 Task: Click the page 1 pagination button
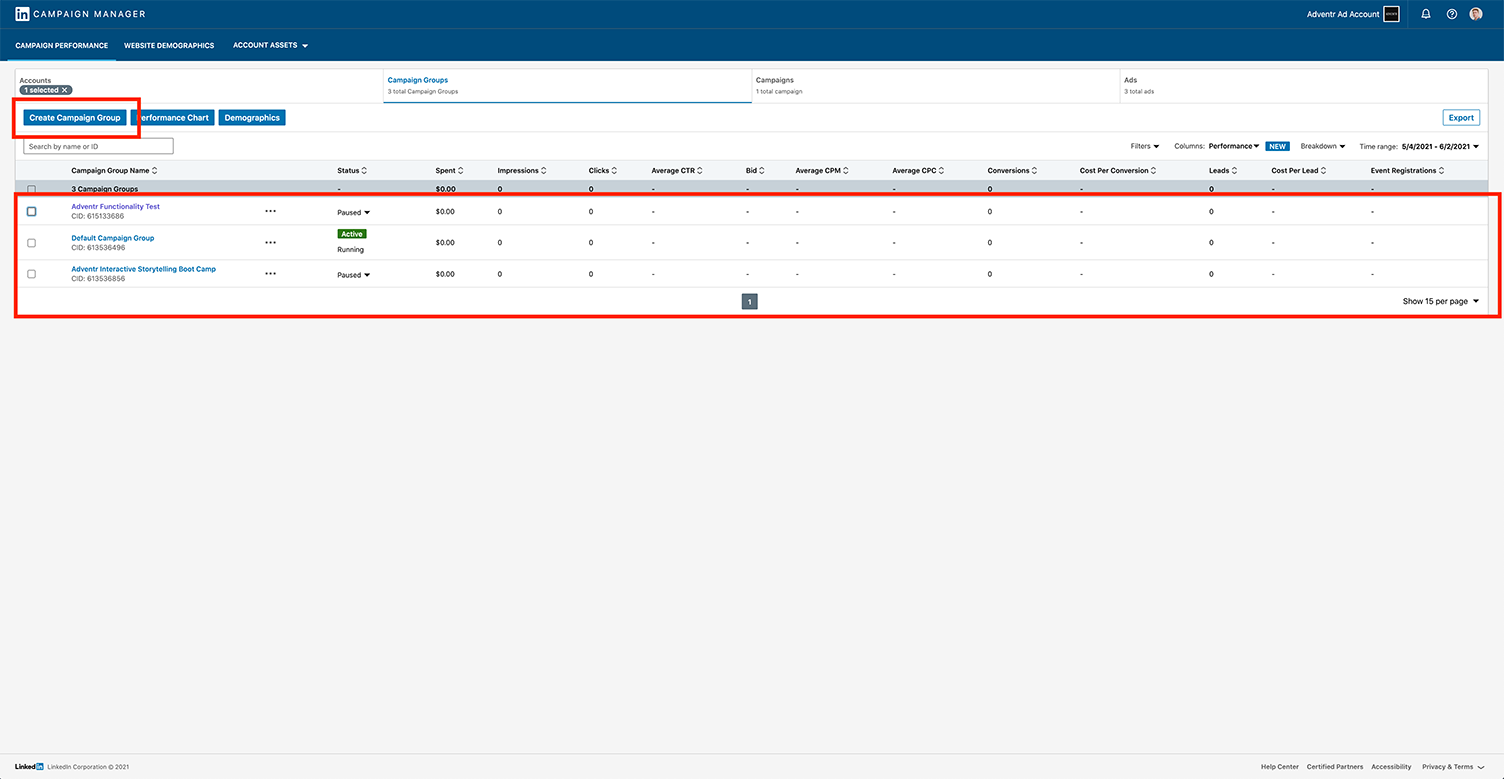coord(750,301)
